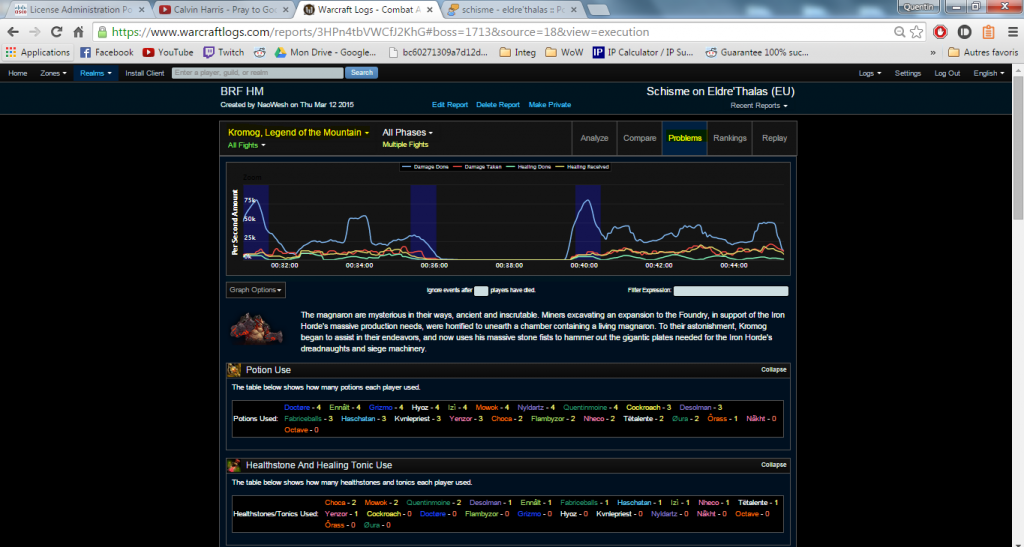Open the English language dropdown
This screenshot has width=1024, height=547.
click(989, 73)
